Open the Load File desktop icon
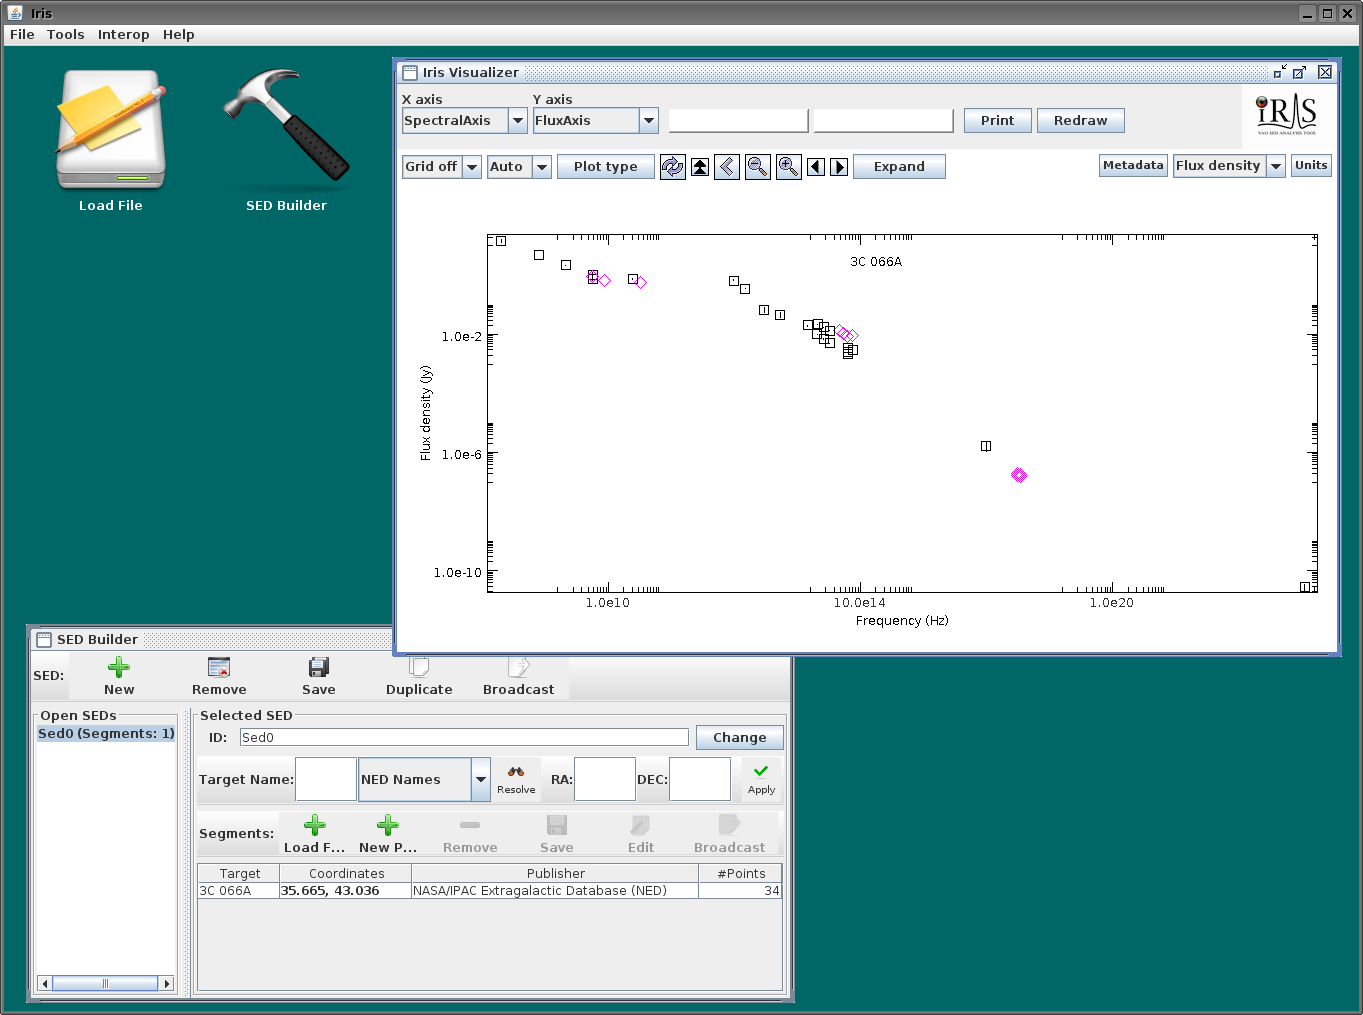 tap(111, 130)
